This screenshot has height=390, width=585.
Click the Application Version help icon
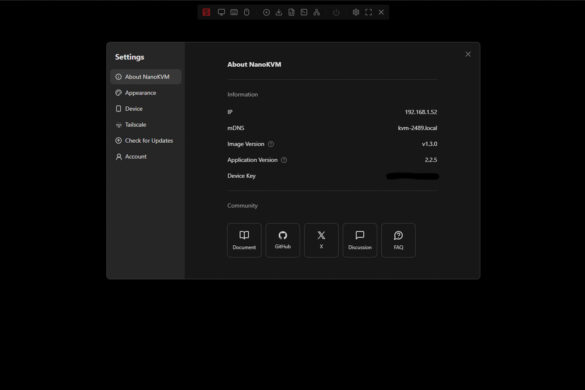pyautogui.click(x=284, y=160)
